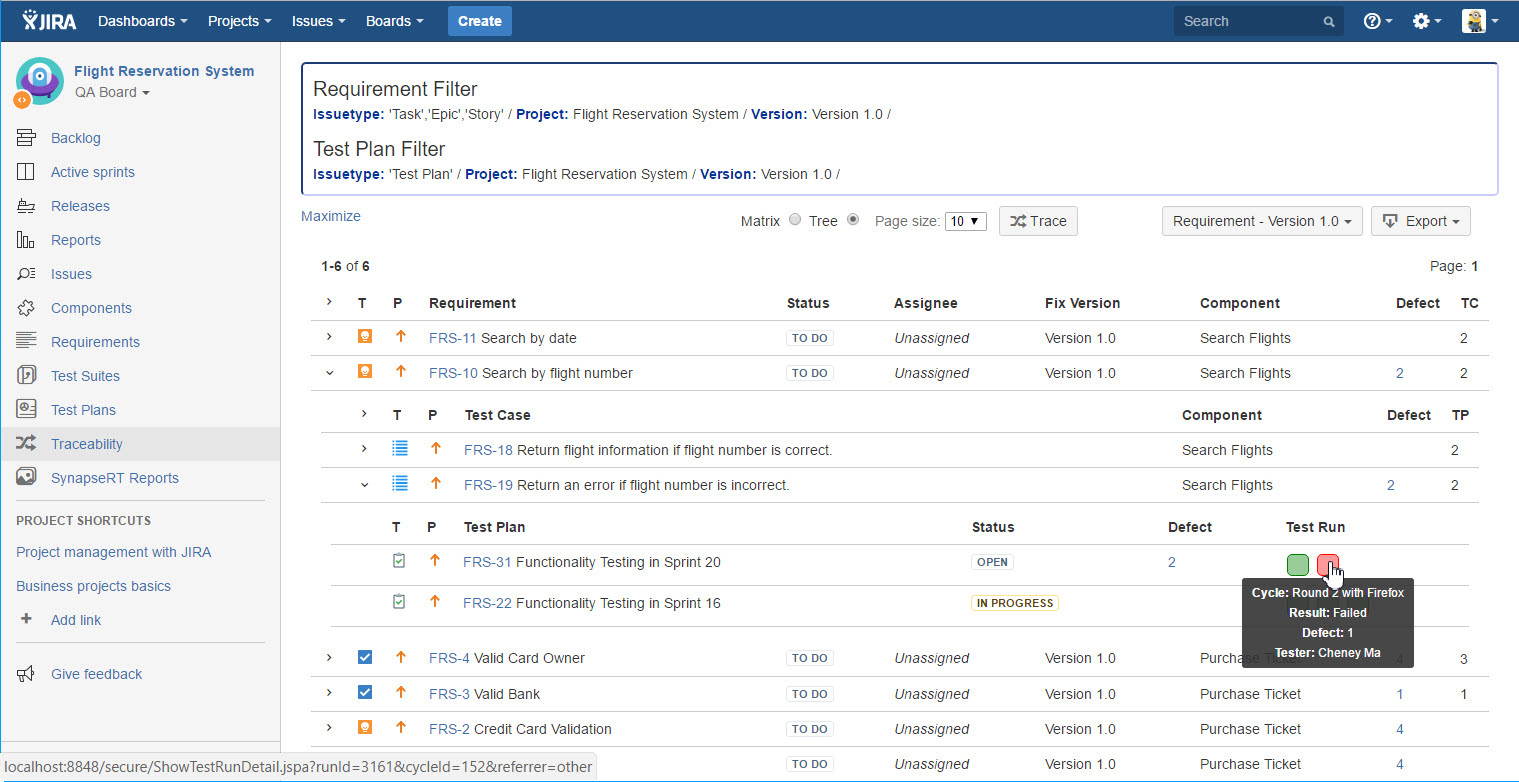Click the Test Suites icon

pos(26,376)
